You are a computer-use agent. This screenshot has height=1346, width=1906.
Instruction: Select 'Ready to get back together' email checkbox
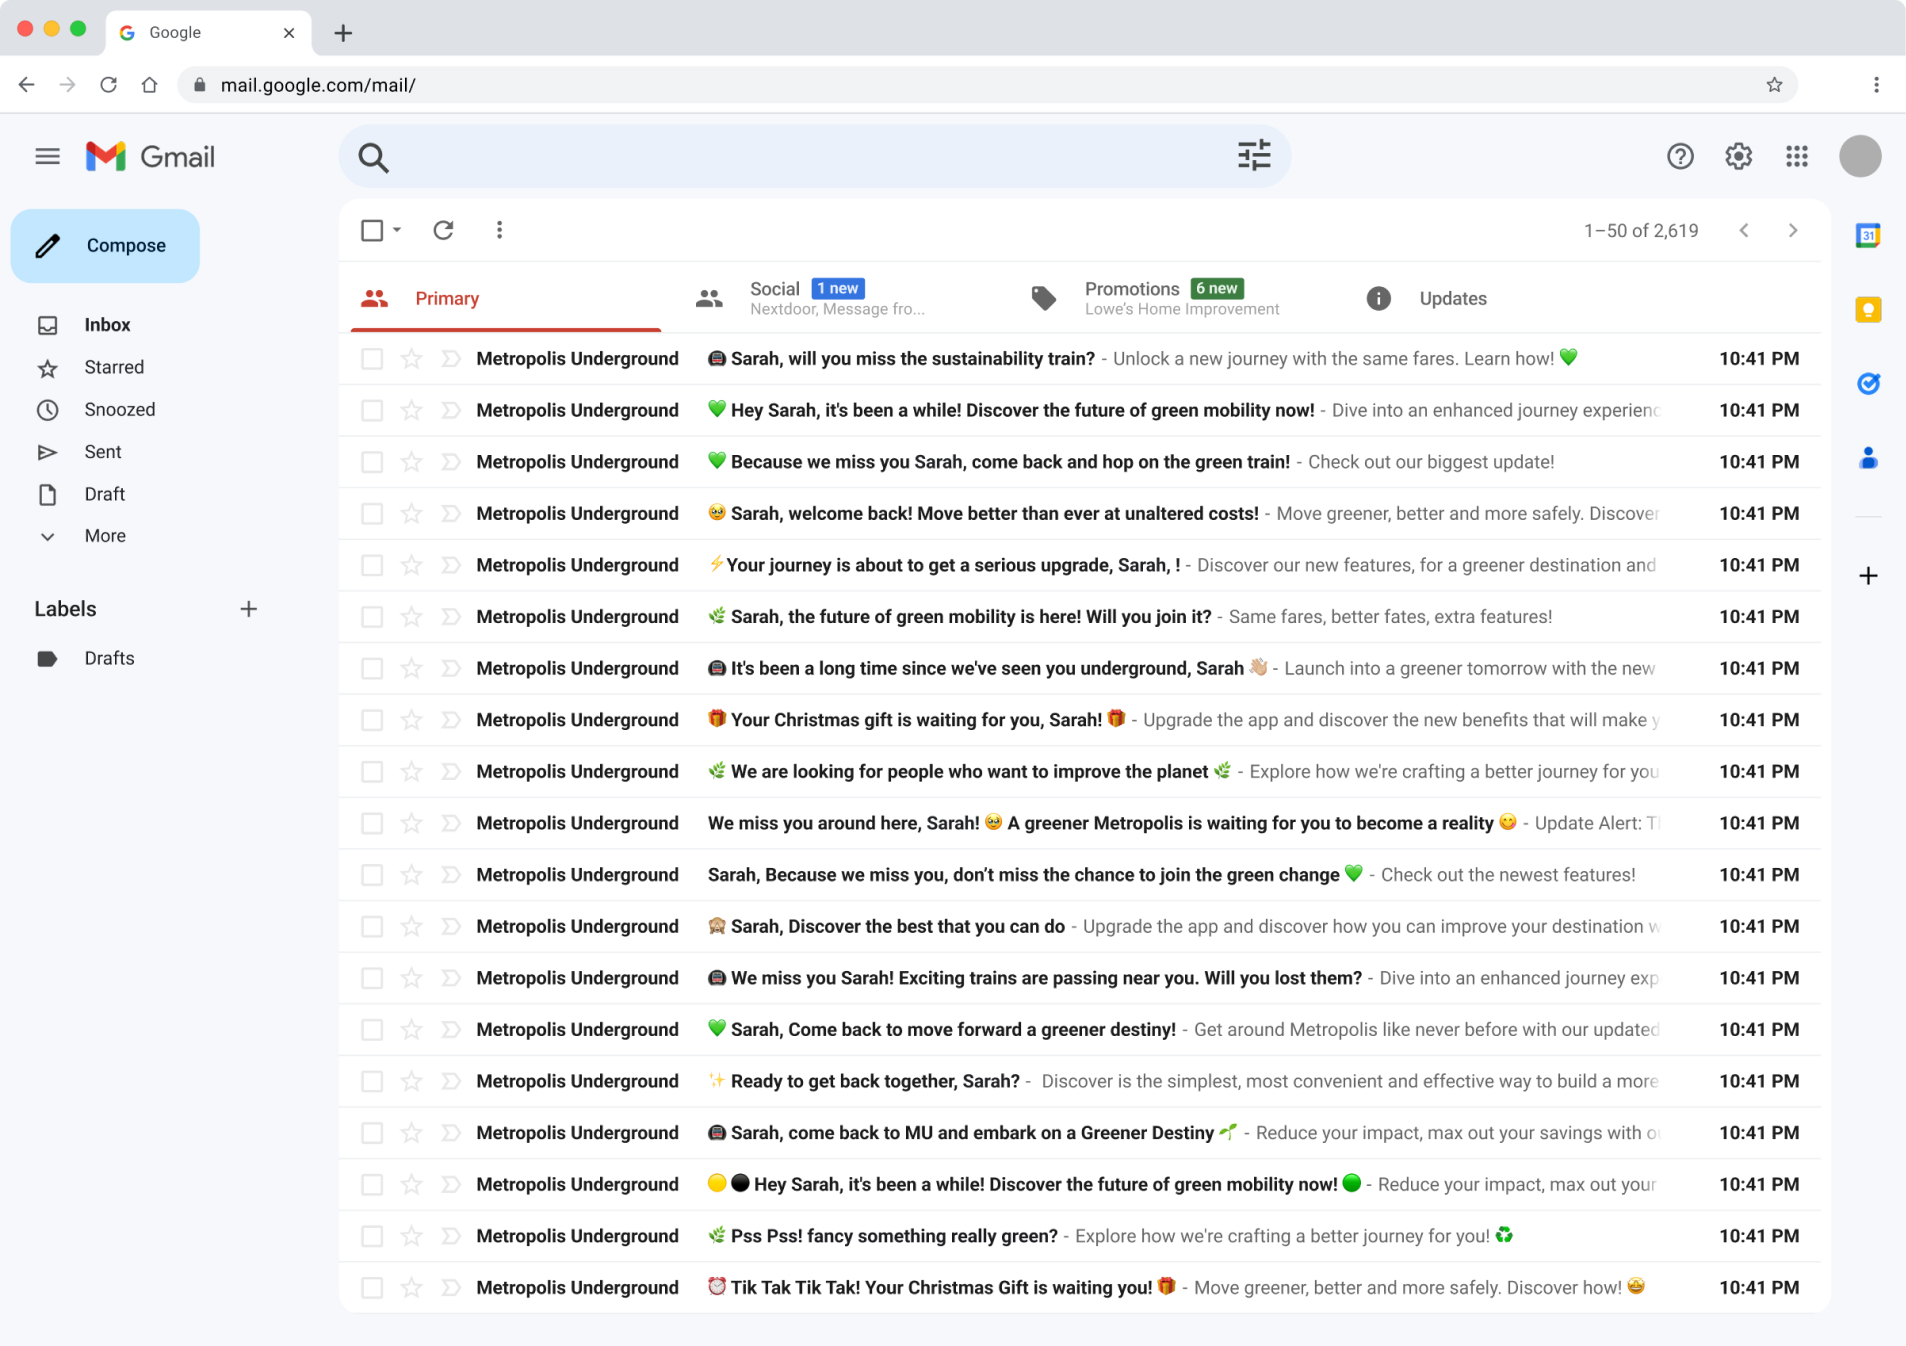point(372,1081)
